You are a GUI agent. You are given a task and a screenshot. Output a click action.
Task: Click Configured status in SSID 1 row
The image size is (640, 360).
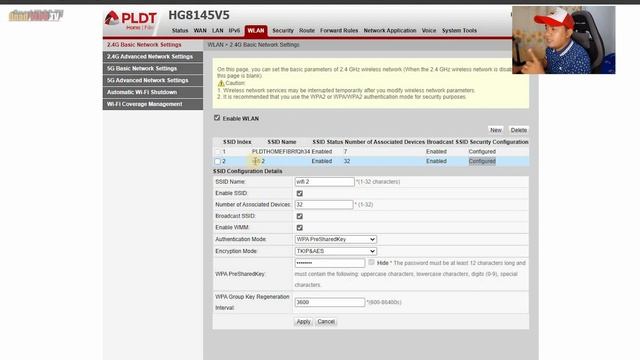[x=482, y=151]
